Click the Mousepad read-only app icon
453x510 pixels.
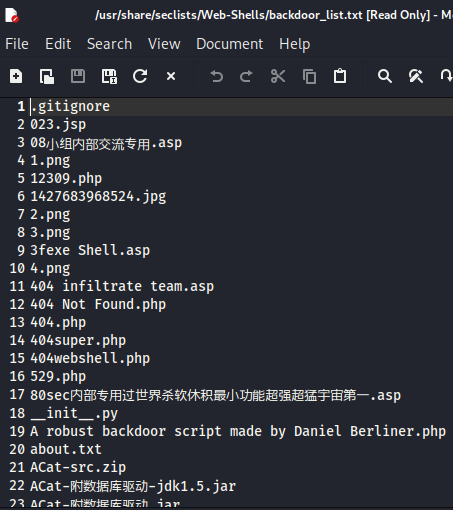12,15
